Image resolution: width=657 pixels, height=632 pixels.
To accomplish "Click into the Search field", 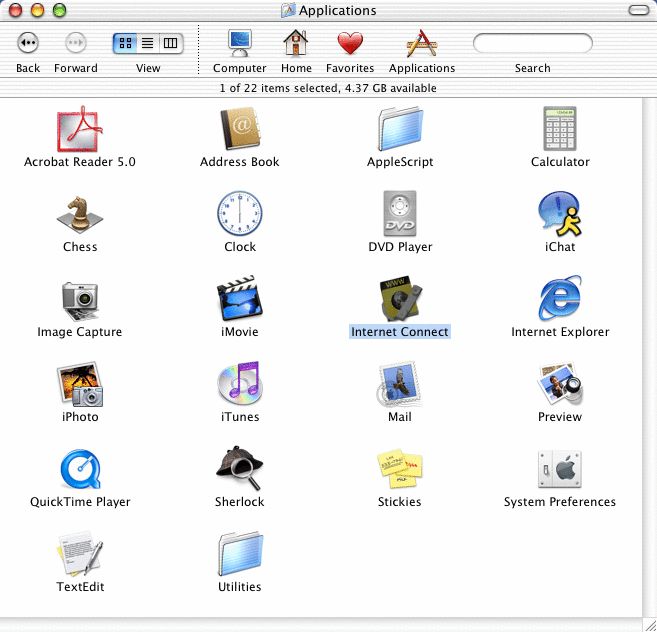I will pyautogui.click(x=533, y=43).
